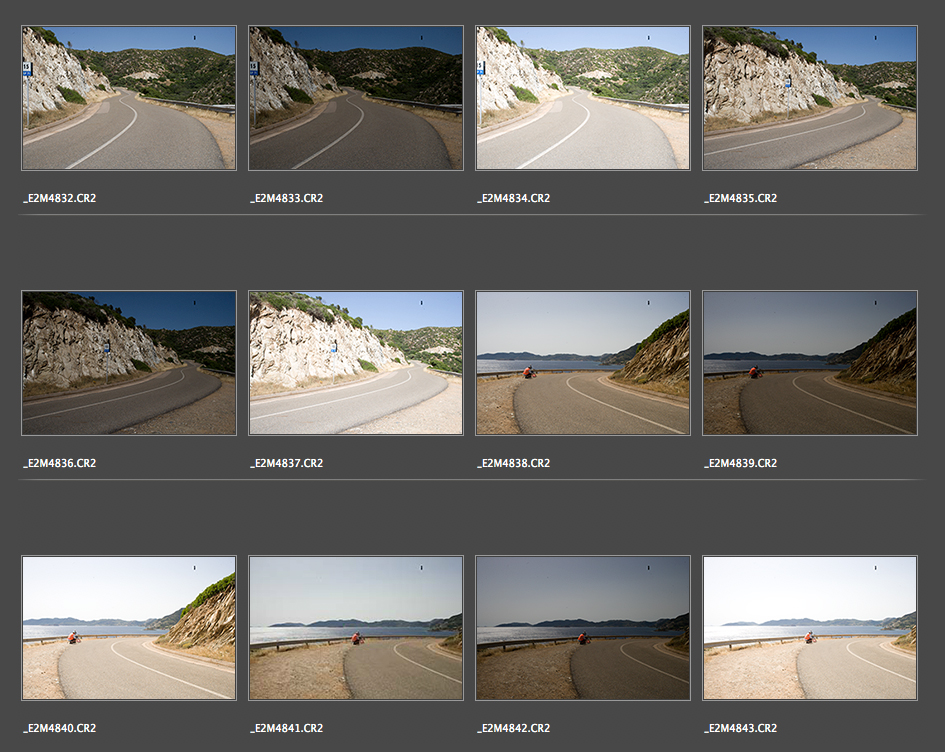
Task: Pick the _E2M4834.CR2 thumbnail image
Action: pos(583,98)
